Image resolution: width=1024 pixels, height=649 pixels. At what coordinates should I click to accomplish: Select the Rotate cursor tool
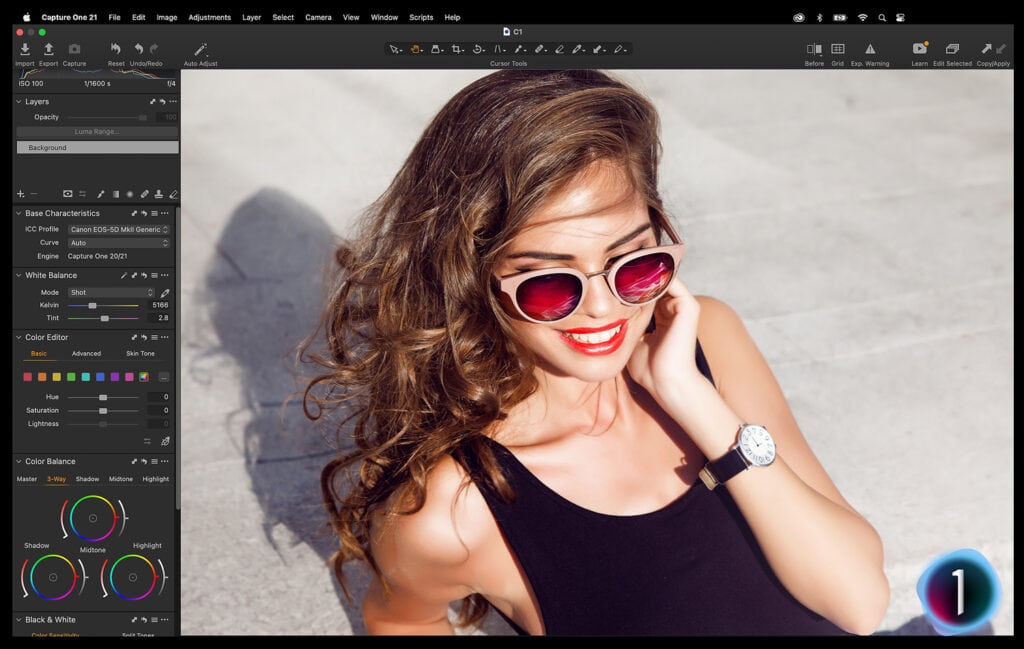478,49
